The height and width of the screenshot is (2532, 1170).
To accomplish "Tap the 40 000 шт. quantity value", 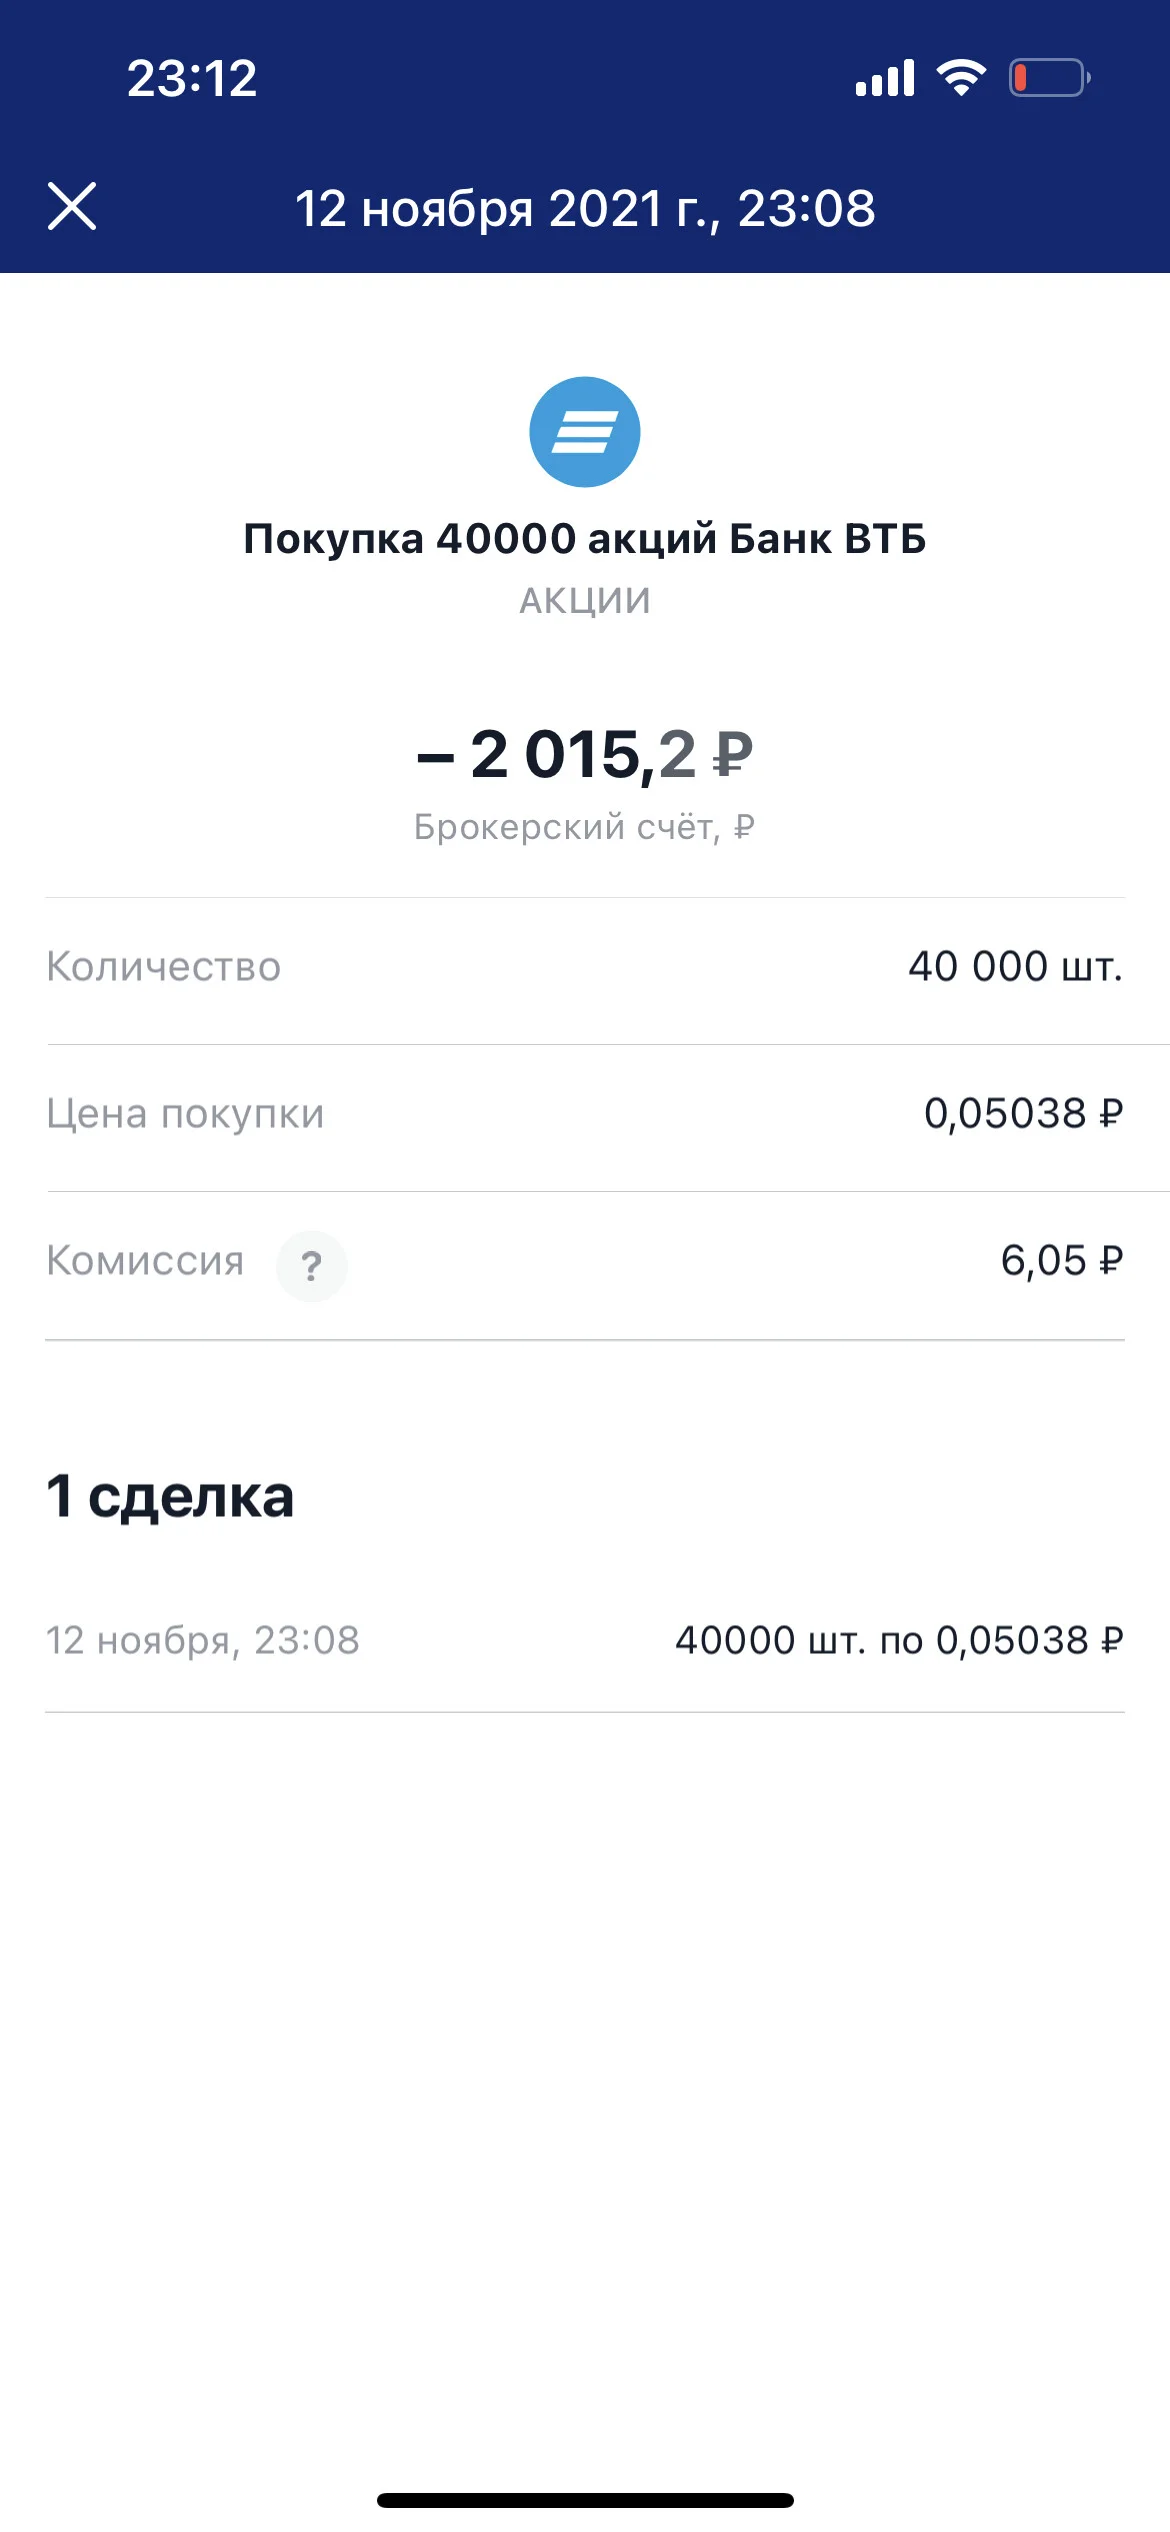I will 1016,967.
